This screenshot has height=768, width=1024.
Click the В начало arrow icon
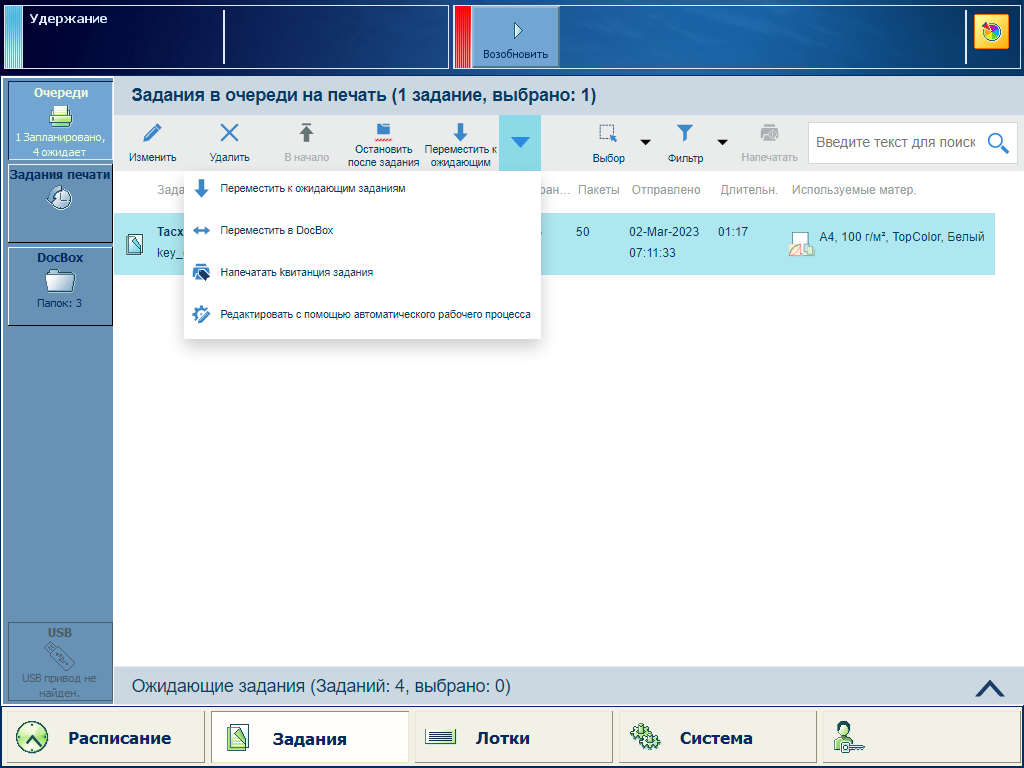coord(306,133)
